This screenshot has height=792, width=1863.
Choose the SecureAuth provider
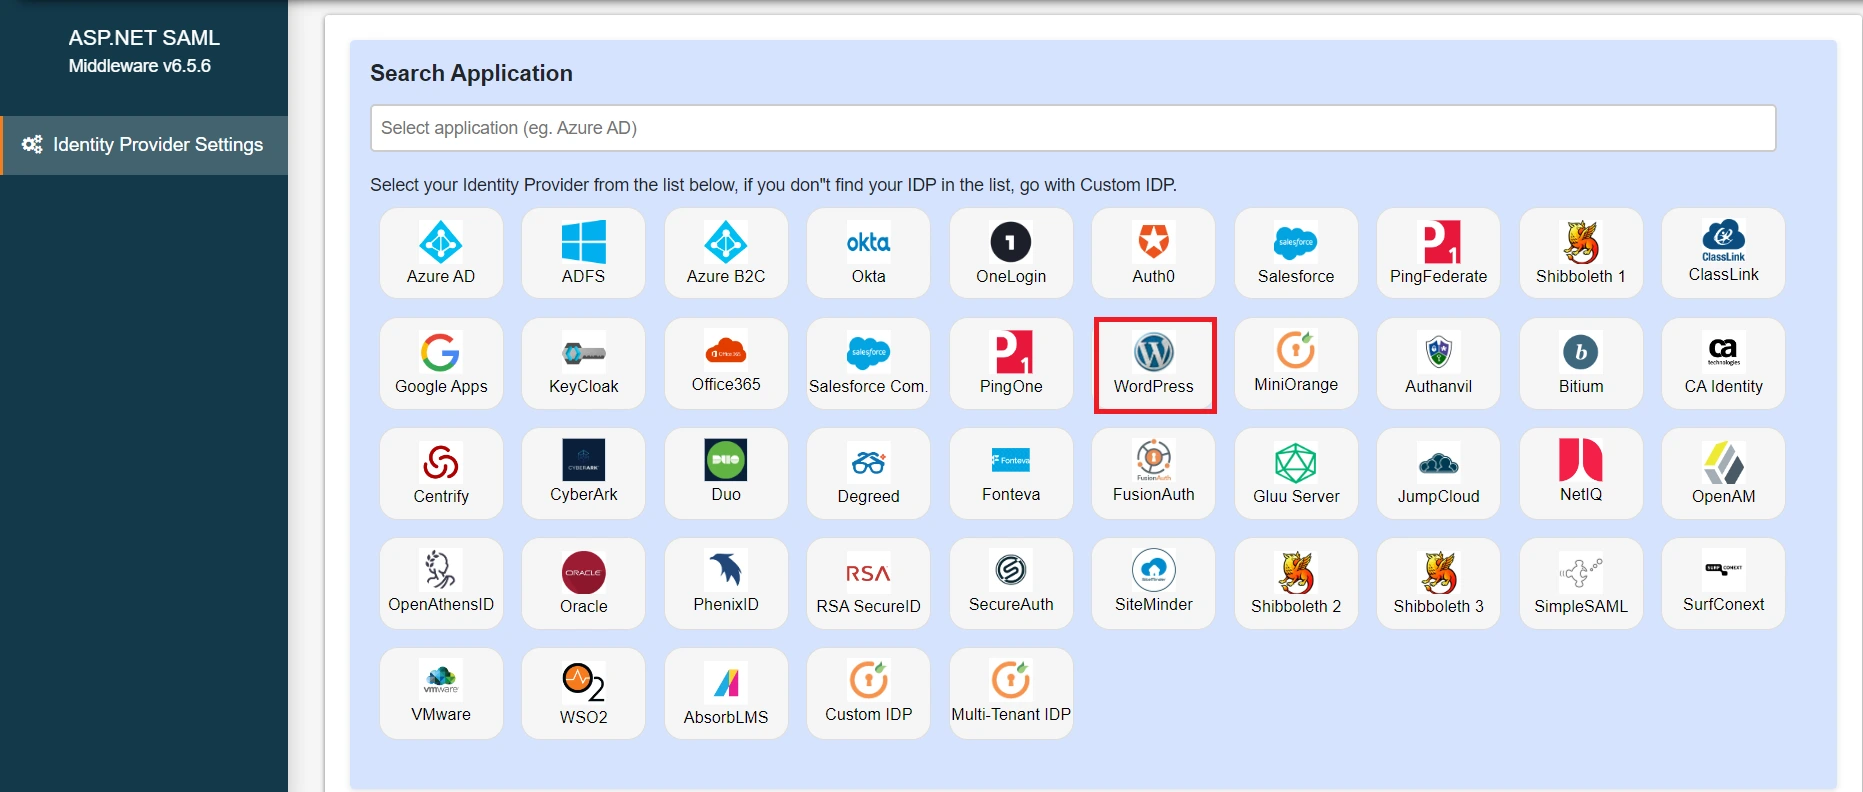pyautogui.click(x=1011, y=583)
